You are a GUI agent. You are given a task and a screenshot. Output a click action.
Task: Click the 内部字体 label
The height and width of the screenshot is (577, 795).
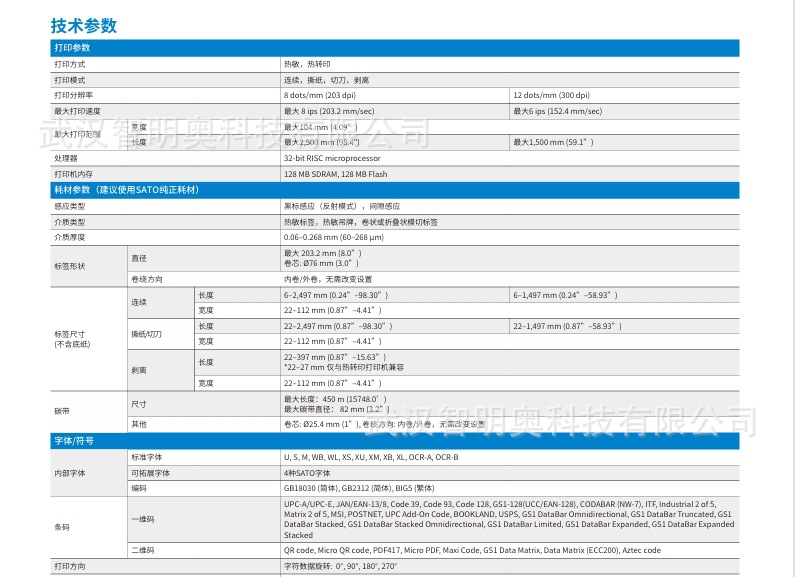[70, 473]
